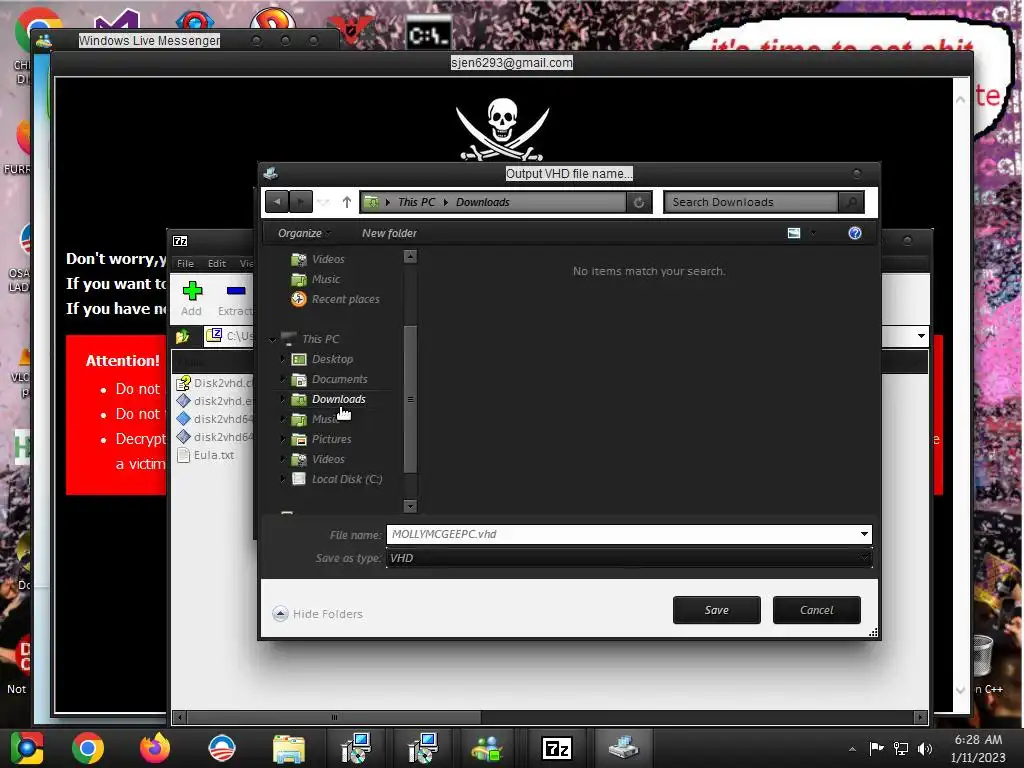Select Recent places in the folder tree
Image resolution: width=1024 pixels, height=768 pixels.
point(336,299)
